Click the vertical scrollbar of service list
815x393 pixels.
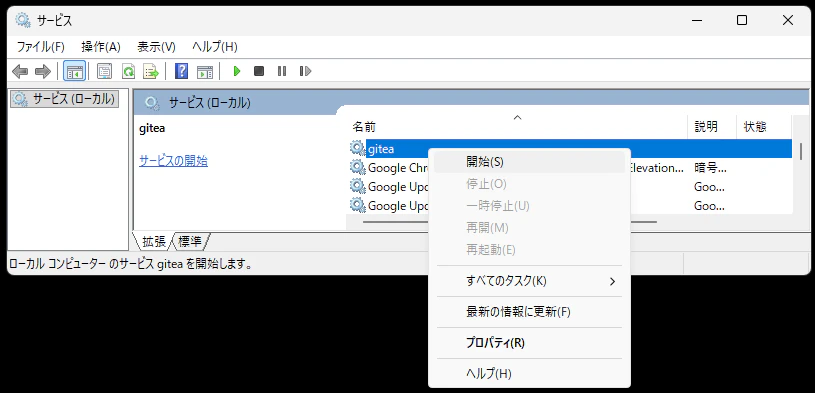[800, 151]
